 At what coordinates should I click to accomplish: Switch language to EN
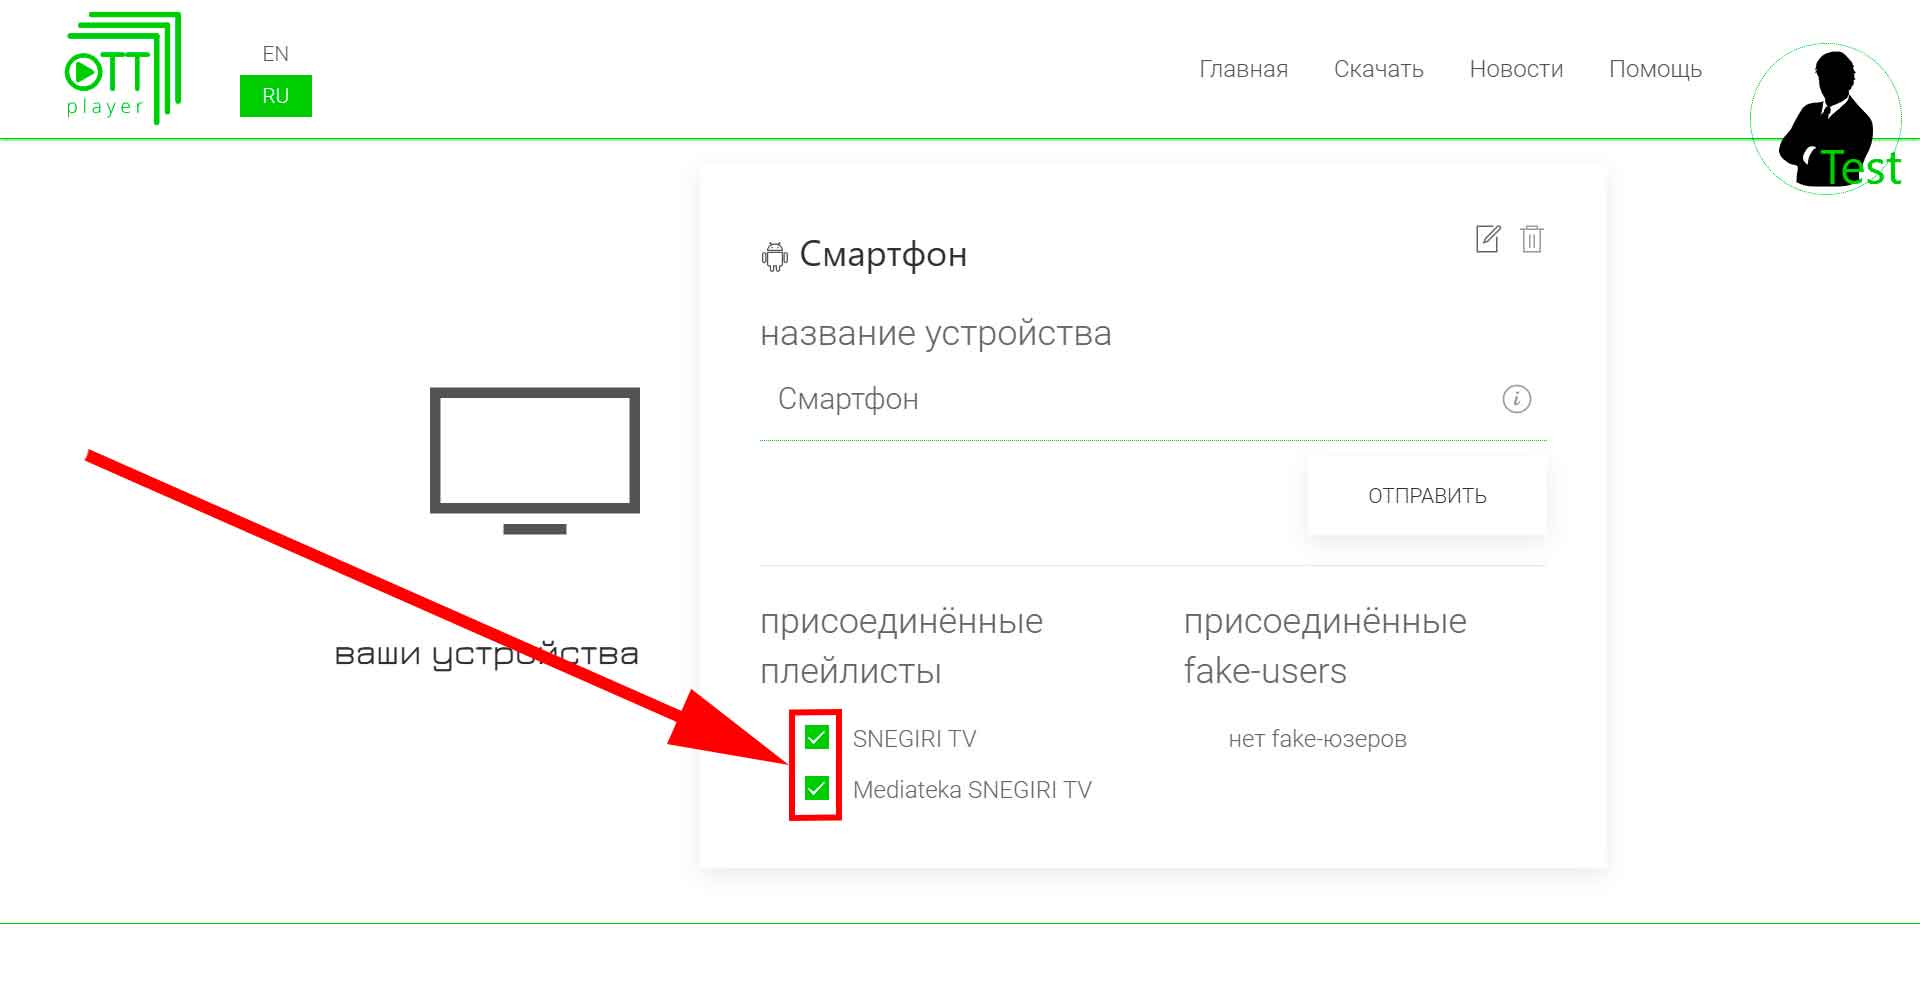[275, 54]
